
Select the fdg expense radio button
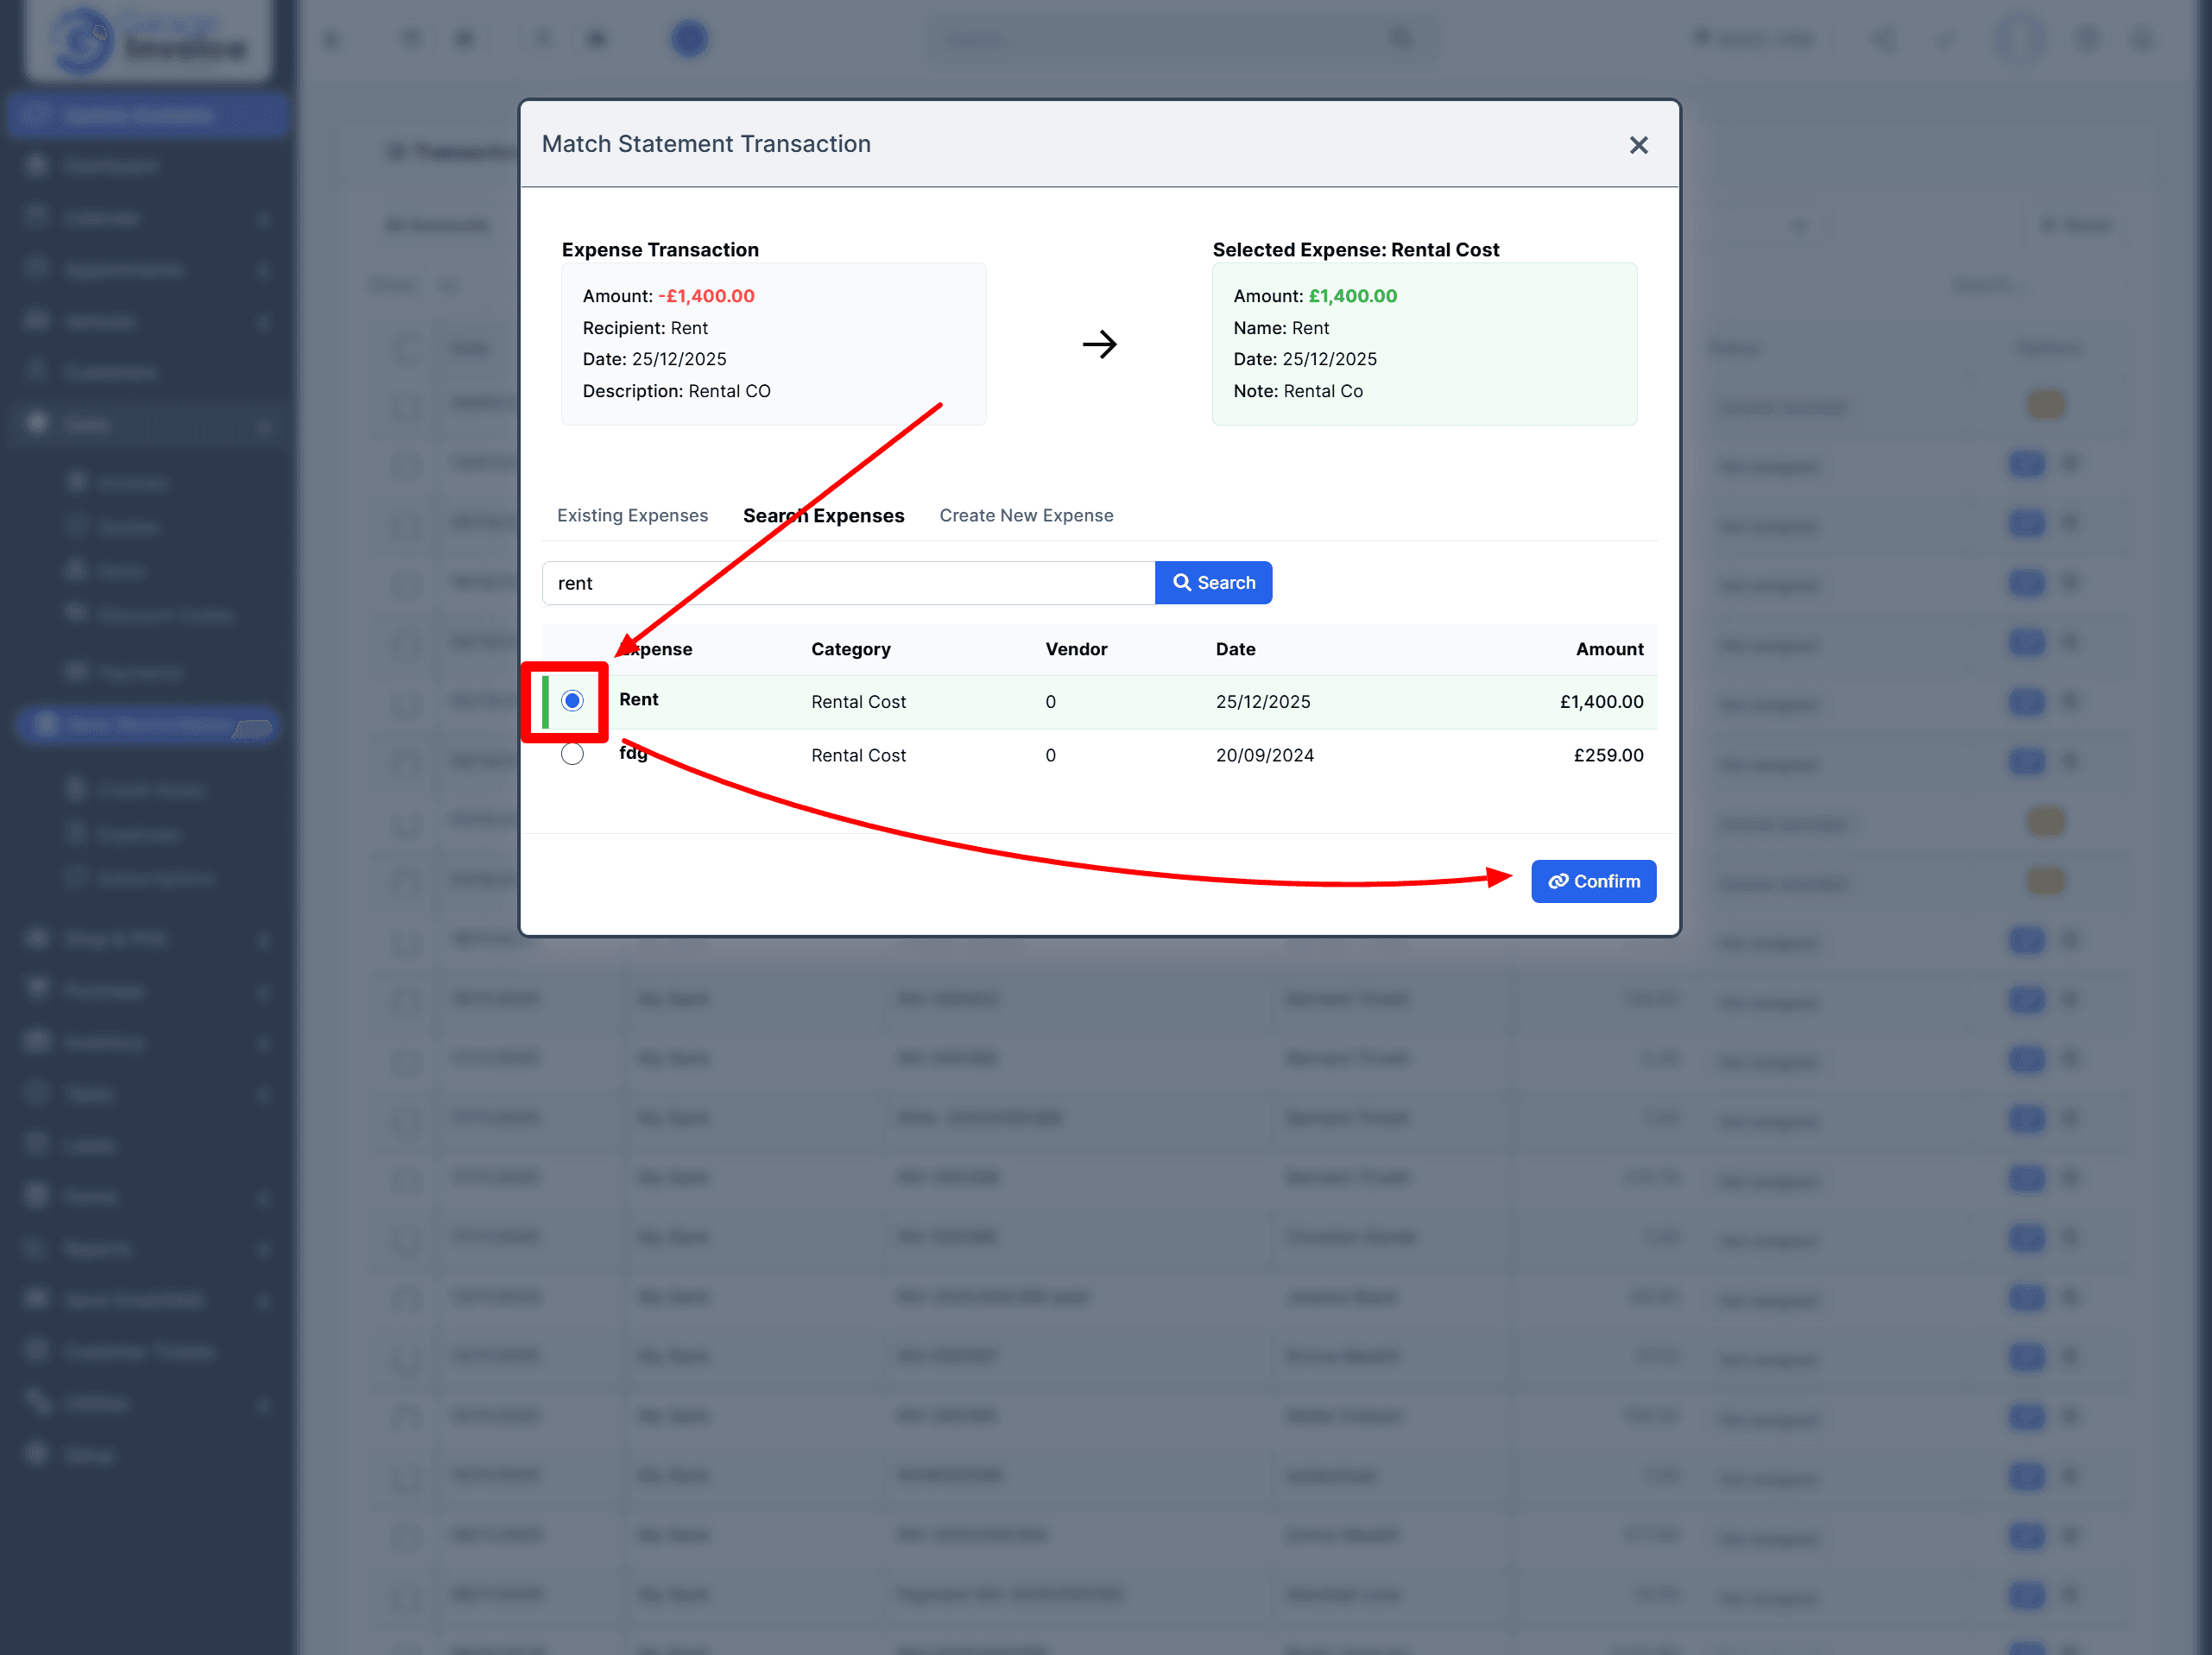572,754
